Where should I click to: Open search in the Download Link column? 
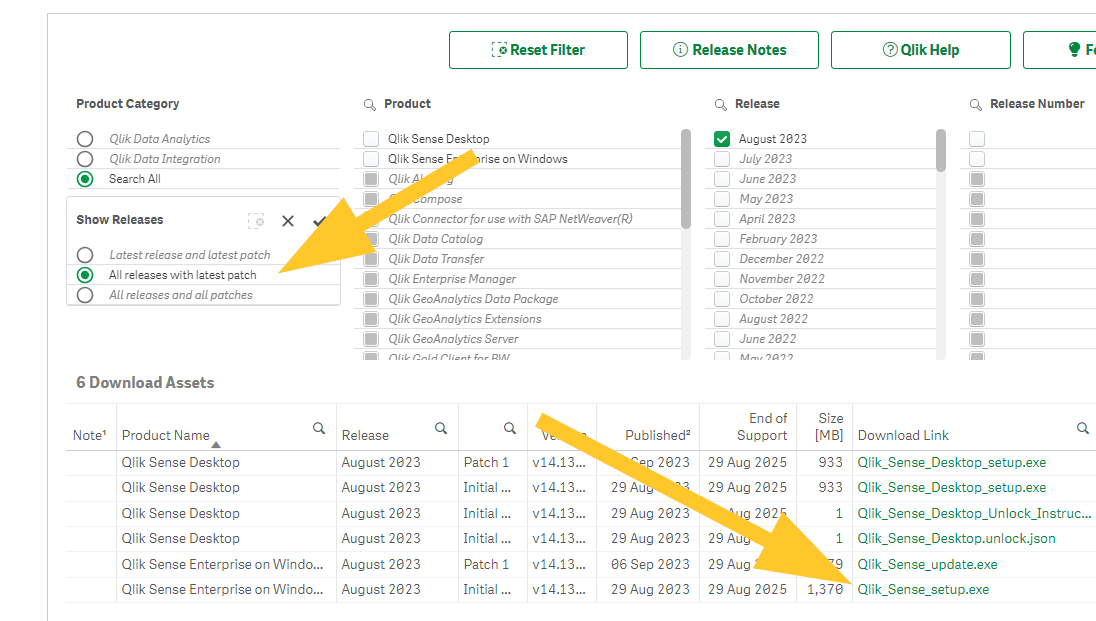(1082, 427)
